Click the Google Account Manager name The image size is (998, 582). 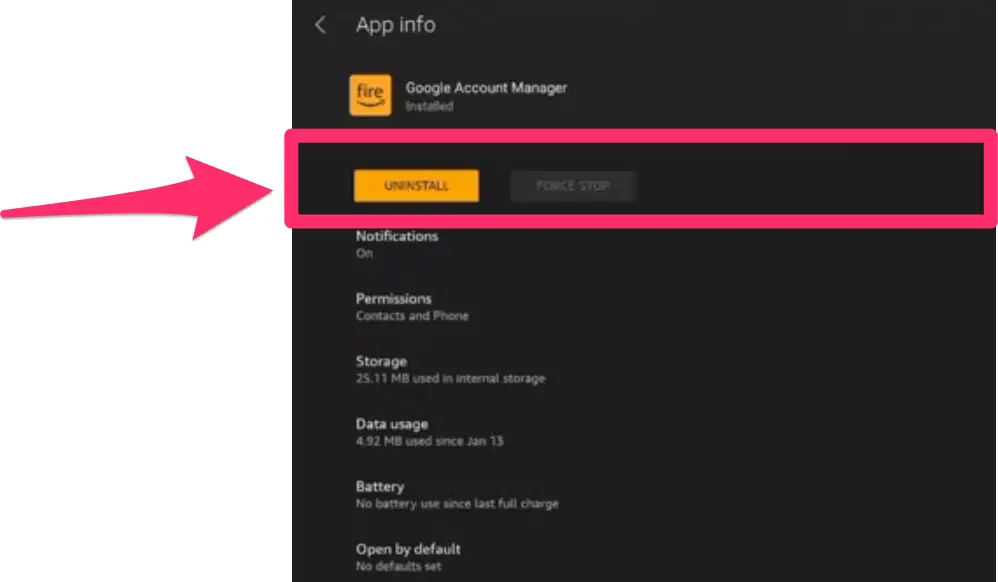click(486, 88)
